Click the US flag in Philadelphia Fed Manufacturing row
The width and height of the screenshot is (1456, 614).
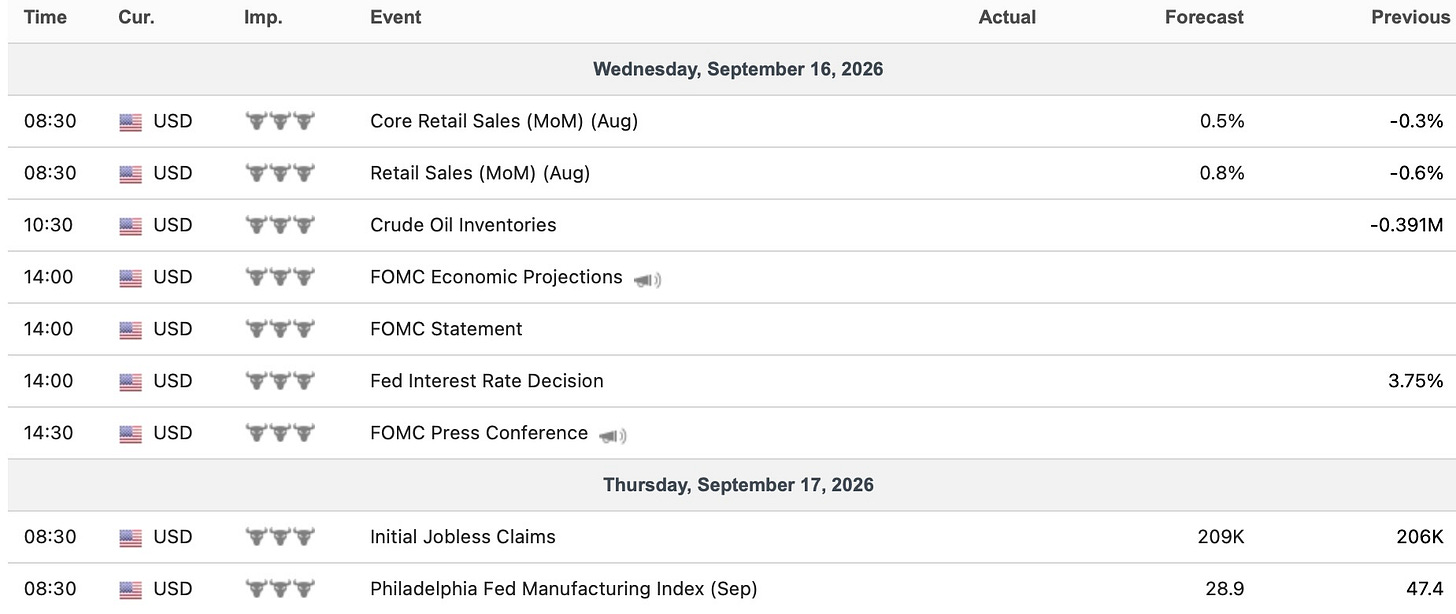(x=131, y=590)
